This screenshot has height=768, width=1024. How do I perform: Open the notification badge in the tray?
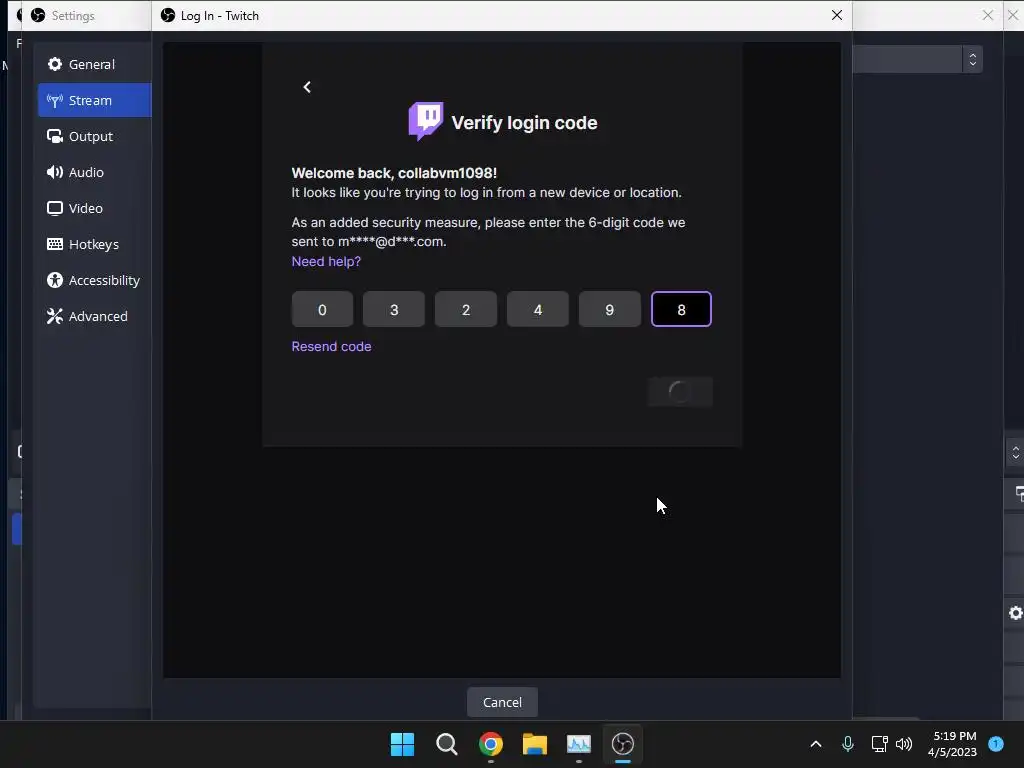click(996, 744)
